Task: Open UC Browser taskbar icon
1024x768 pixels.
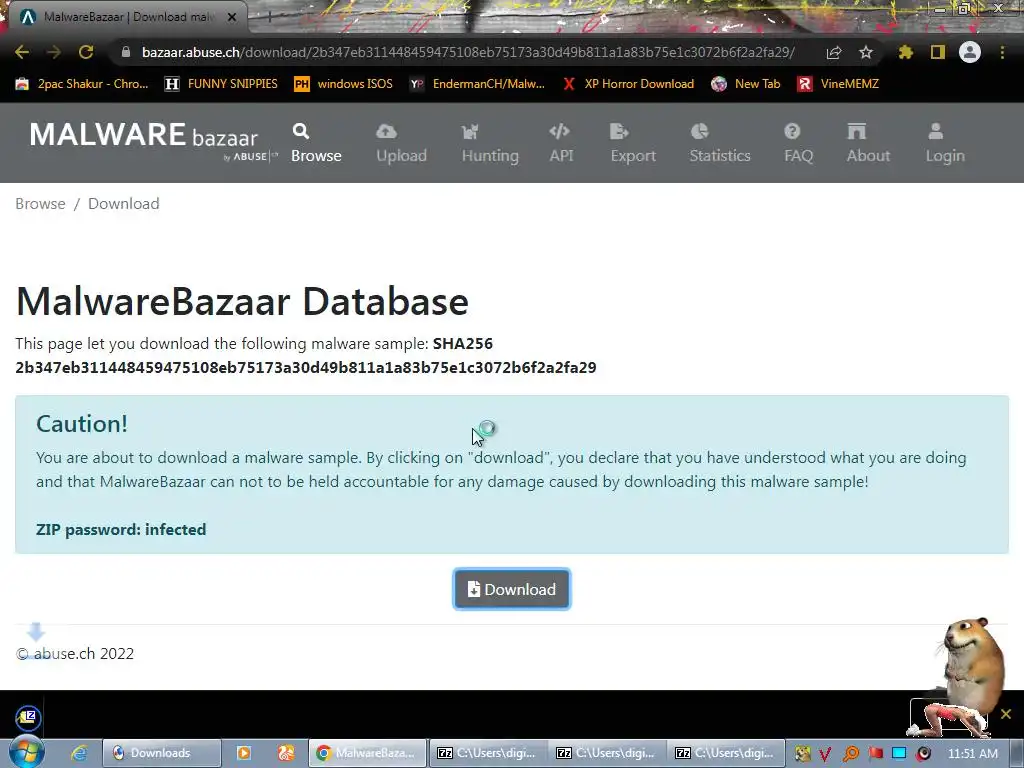Action: [x=285, y=753]
